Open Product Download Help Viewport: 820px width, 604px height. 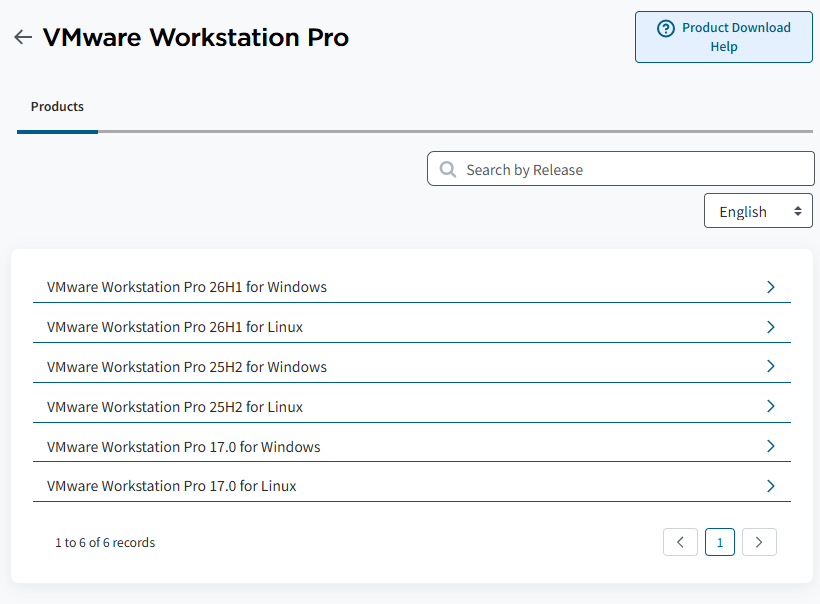pos(724,37)
